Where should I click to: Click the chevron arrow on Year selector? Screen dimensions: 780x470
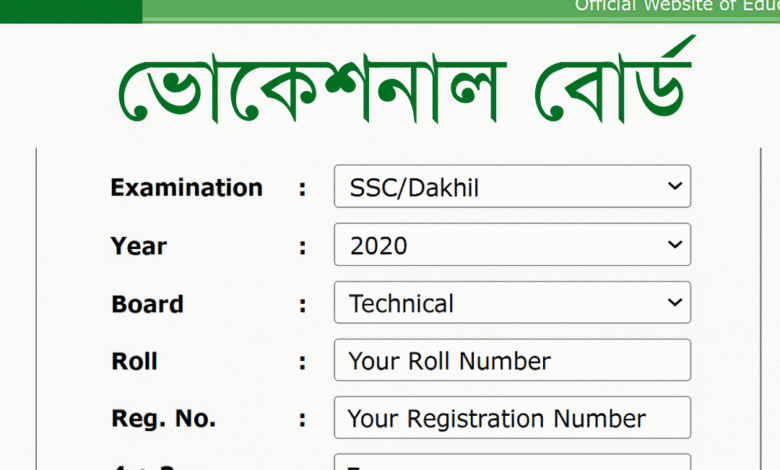[x=675, y=244]
